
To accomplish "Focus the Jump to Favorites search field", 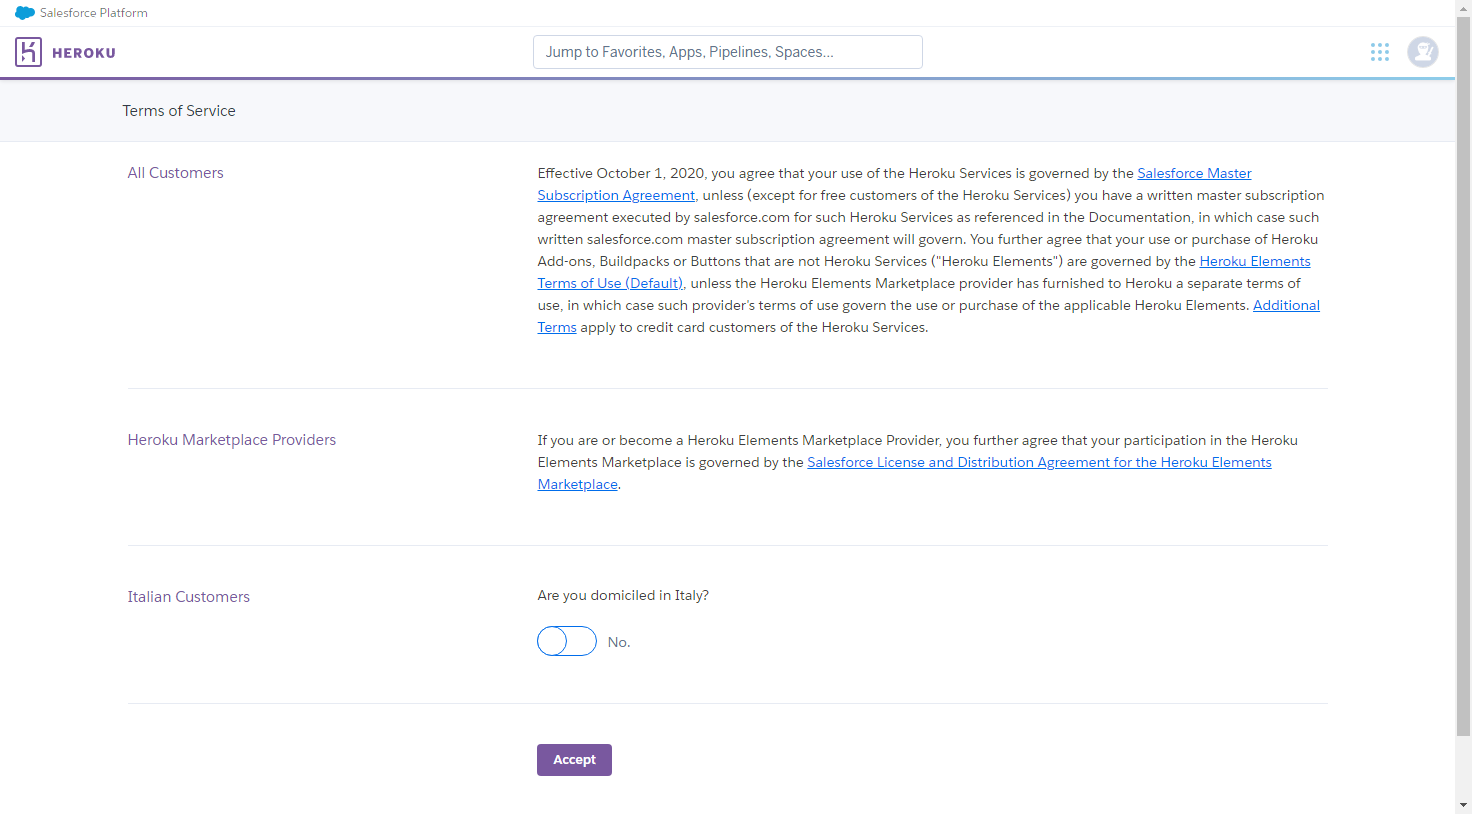I will (x=728, y=52).
